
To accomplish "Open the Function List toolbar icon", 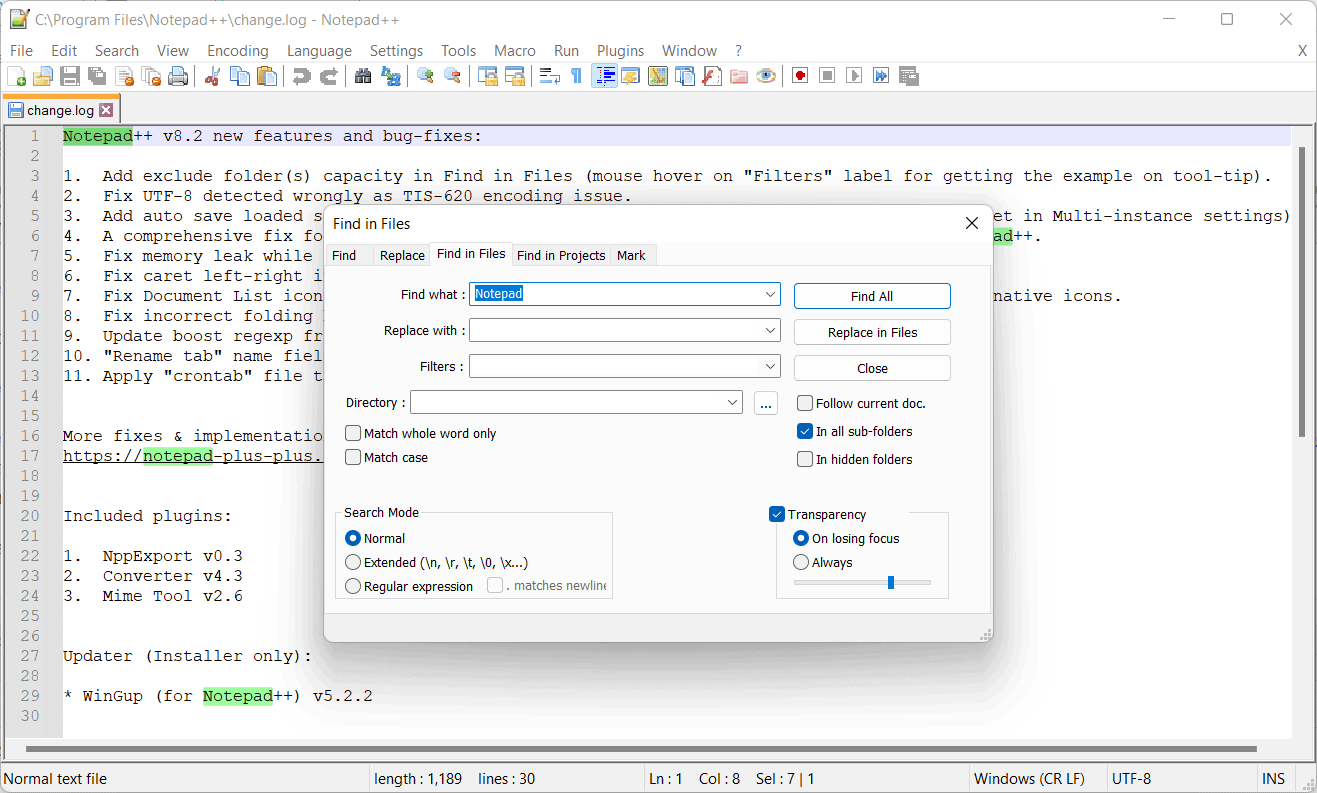I will tap(711, 76).
